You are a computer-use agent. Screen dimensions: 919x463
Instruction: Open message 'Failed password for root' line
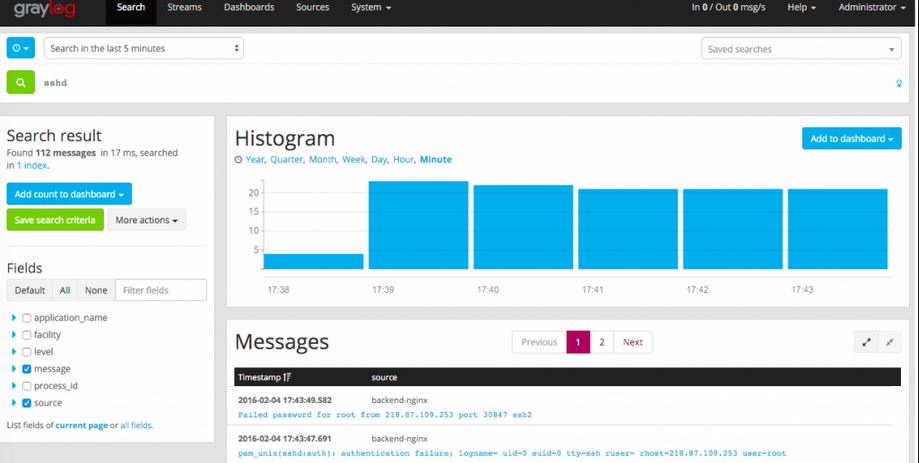pos(385,415)
